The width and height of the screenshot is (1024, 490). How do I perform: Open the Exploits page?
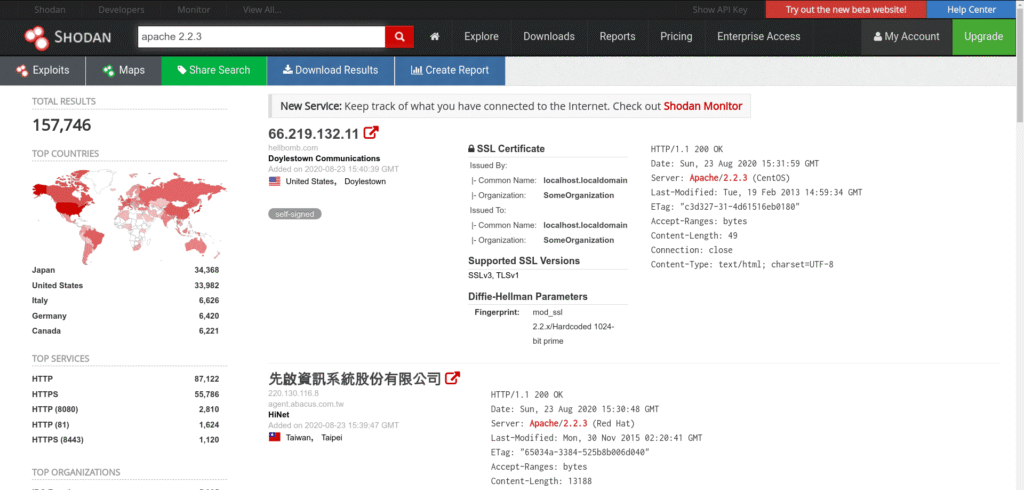pos(42,71)
